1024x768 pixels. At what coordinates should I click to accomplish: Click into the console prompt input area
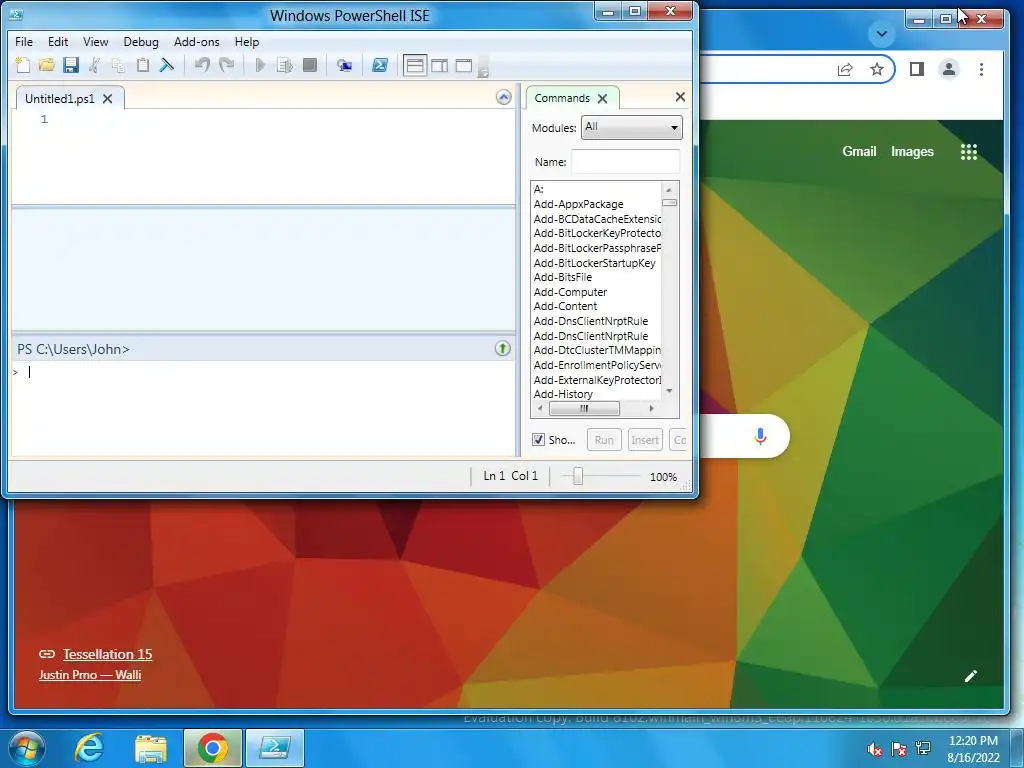[x=263, y=407]
